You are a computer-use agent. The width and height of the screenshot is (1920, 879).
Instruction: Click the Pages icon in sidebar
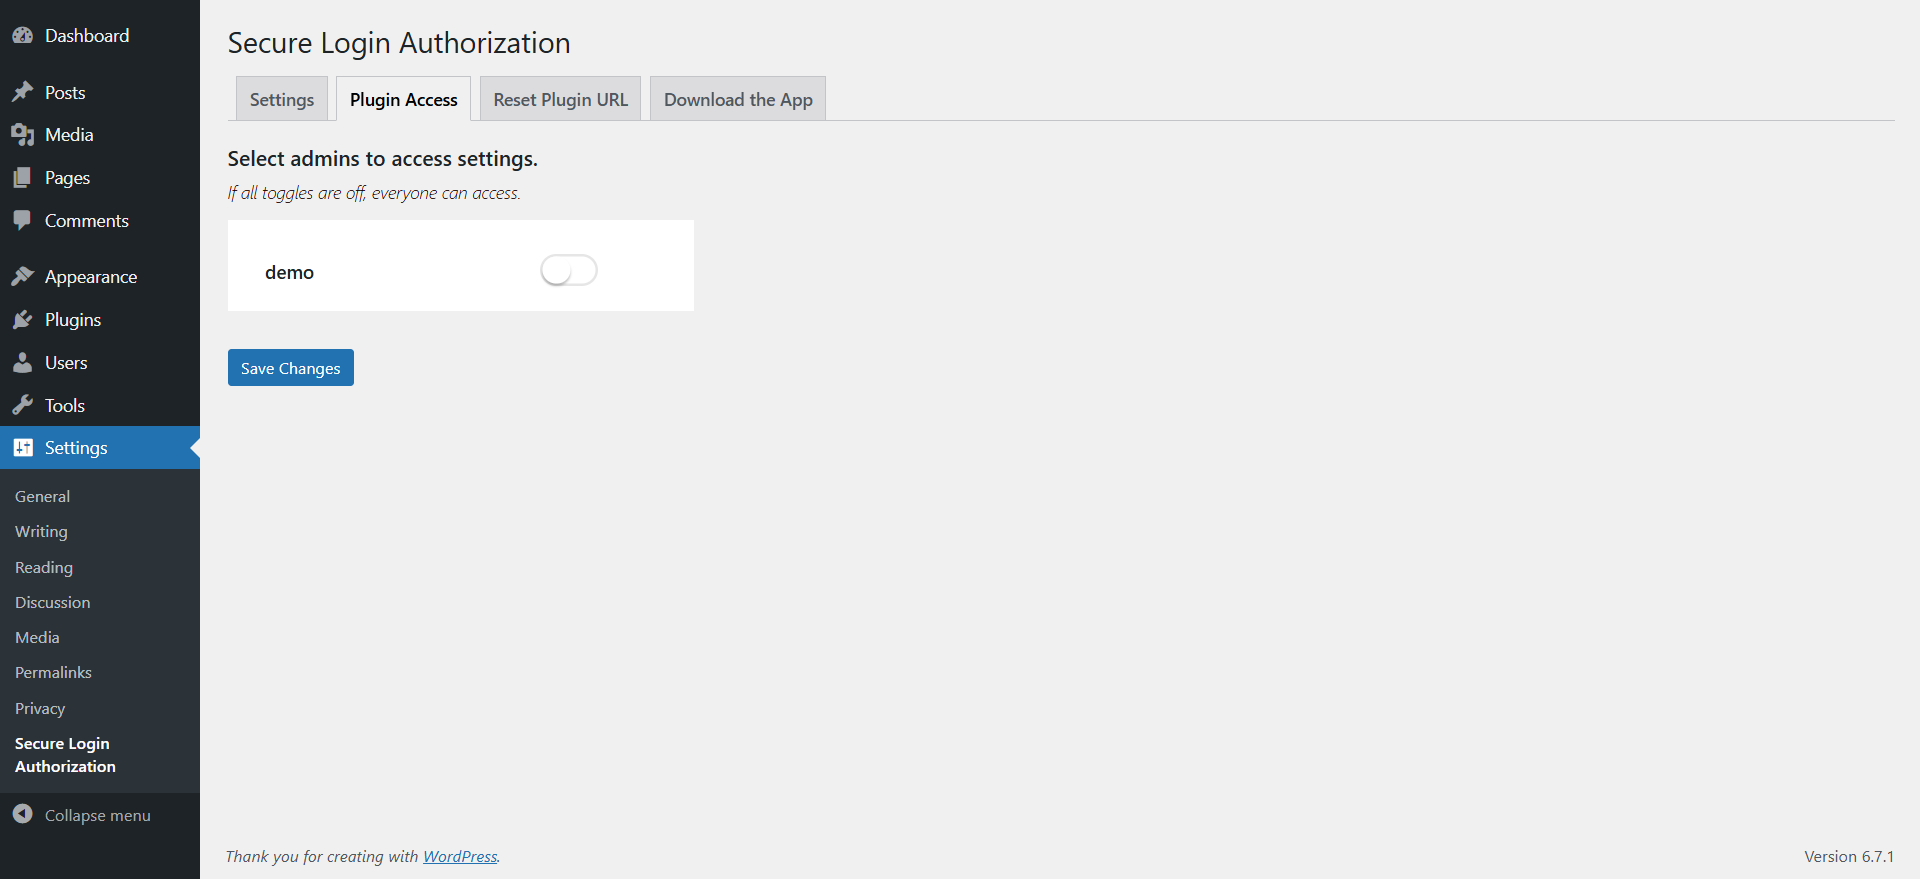tap(23, 178)
